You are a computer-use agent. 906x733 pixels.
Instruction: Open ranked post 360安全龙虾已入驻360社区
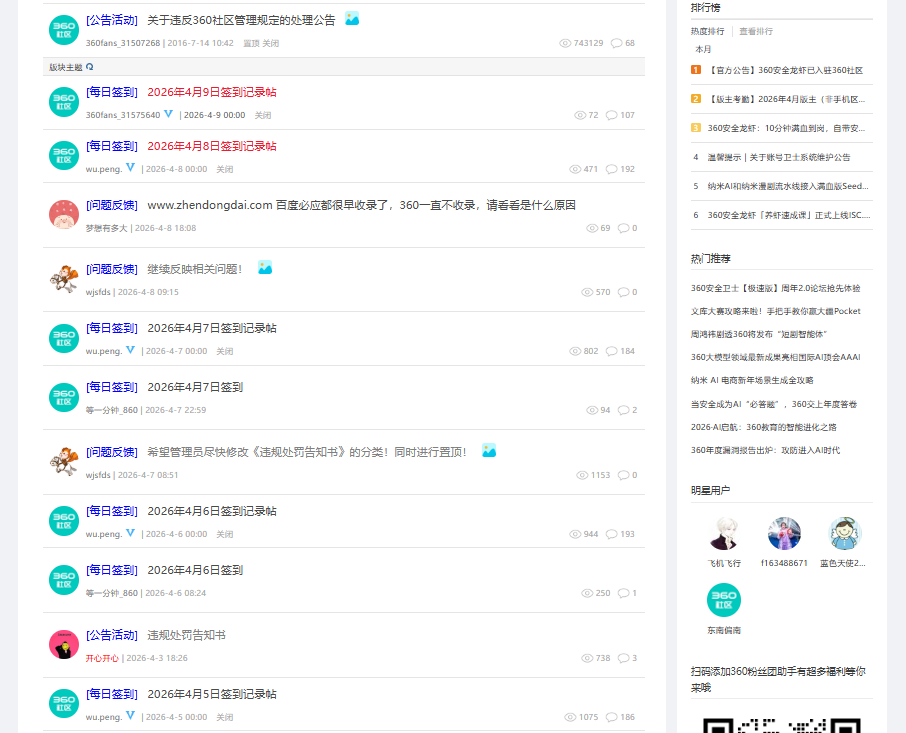(x=785, y=70)
